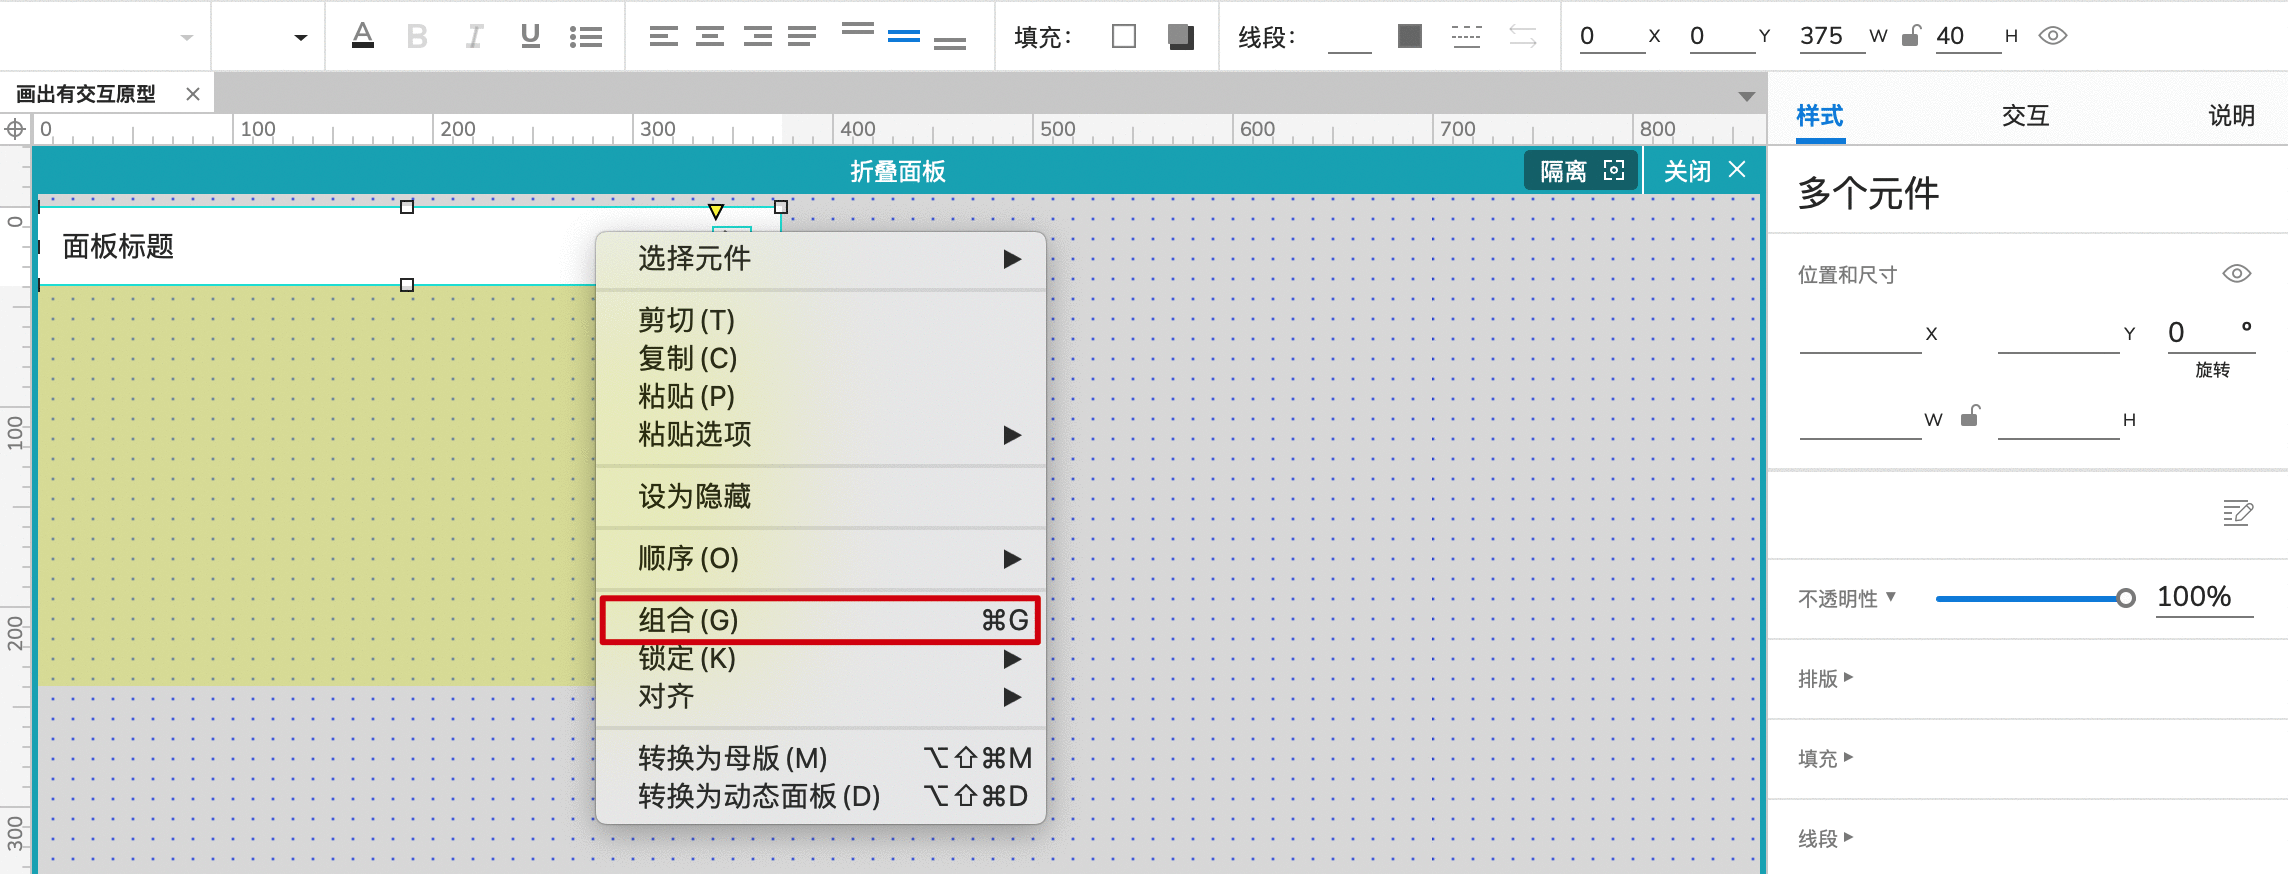This screenshot has height=874, width=2288.
Task: Click the ruler origin crosshair icon
Action: (x=15, y=129)
